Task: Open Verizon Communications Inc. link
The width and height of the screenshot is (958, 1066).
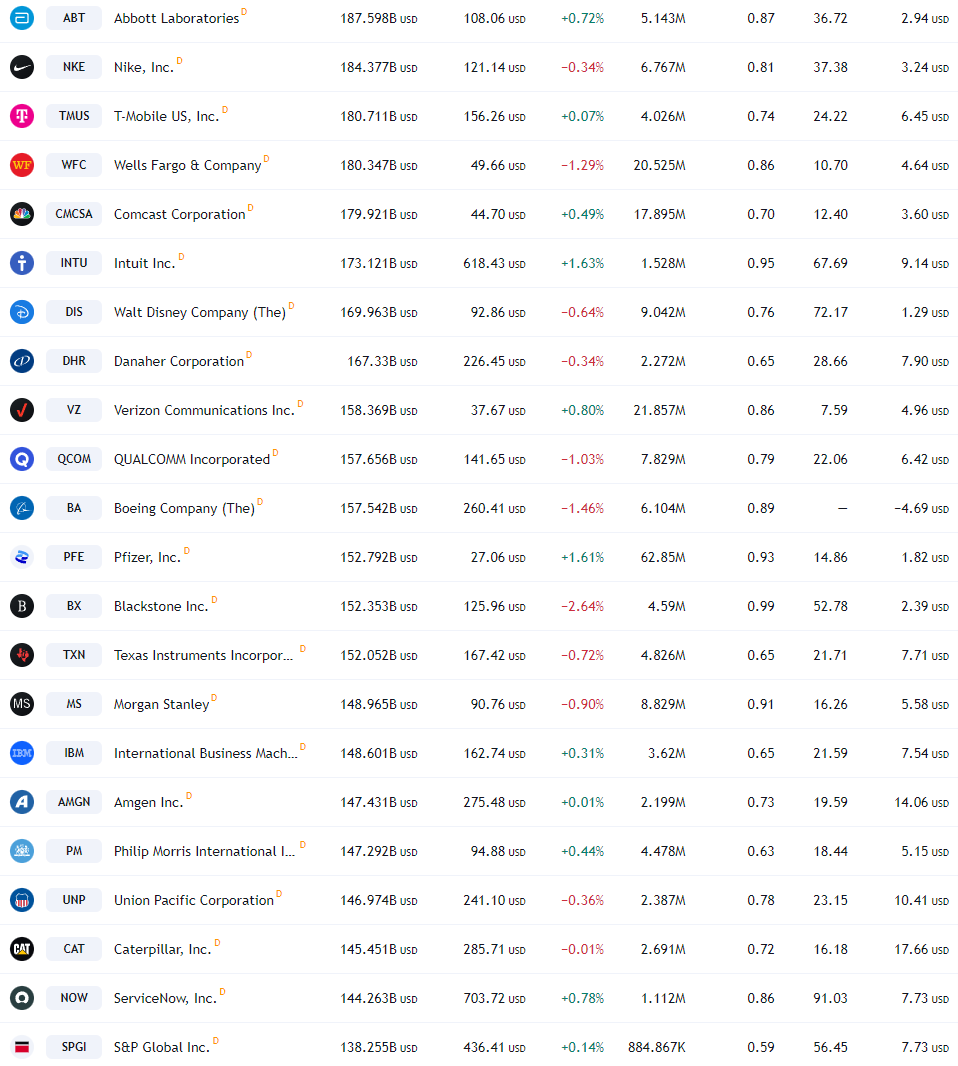Action: (204, 410)
